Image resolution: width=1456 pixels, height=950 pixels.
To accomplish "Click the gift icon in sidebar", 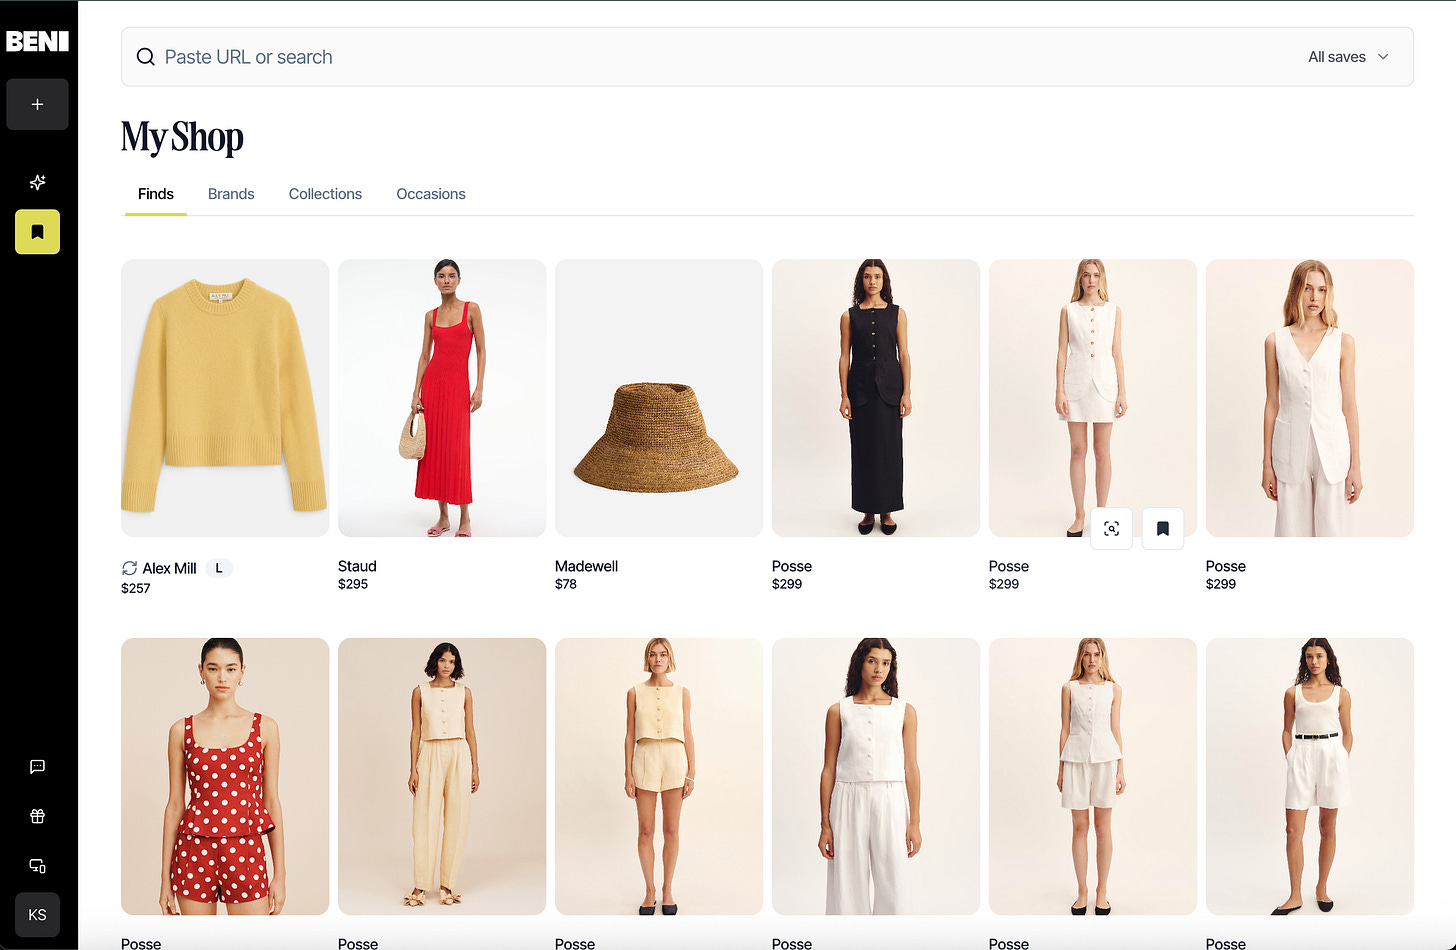I will tap(37, 816).
